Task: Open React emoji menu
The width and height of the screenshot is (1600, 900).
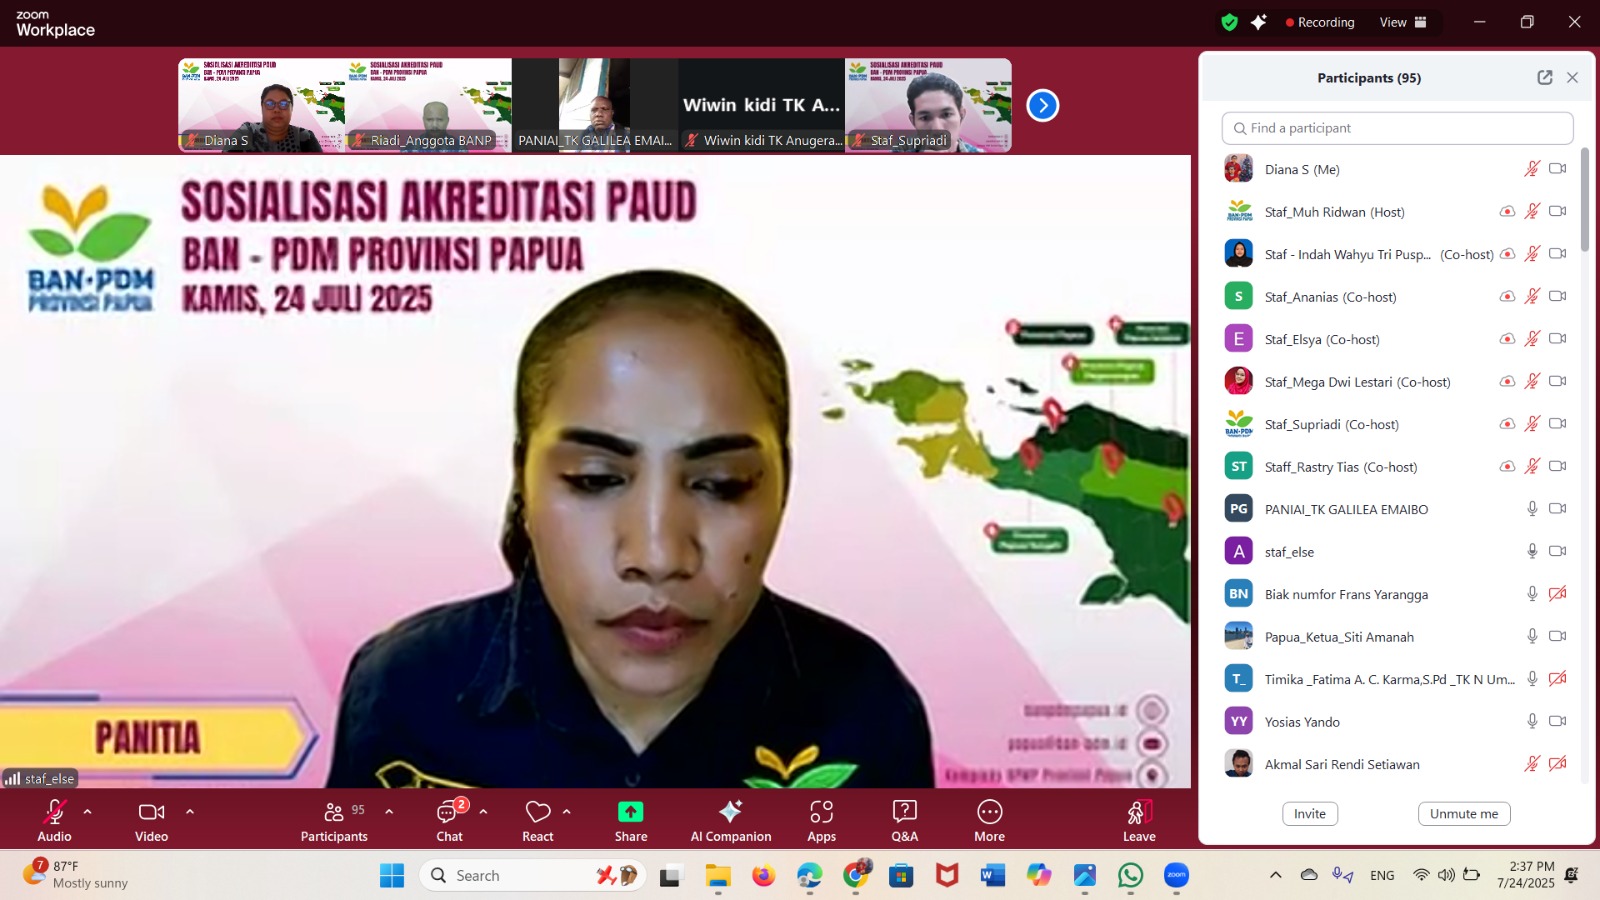Action: coord(538,820)
